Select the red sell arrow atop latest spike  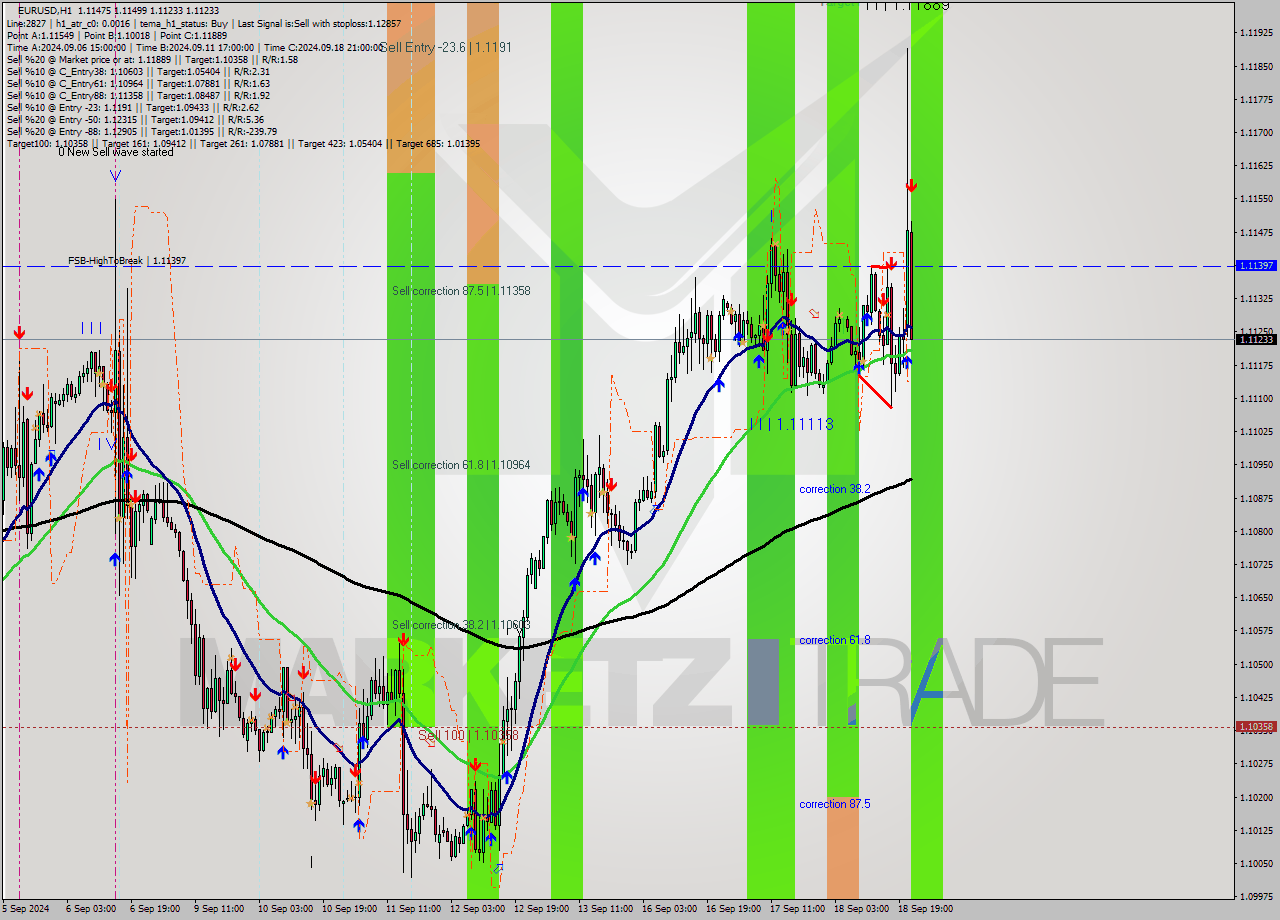click(911, 186)
